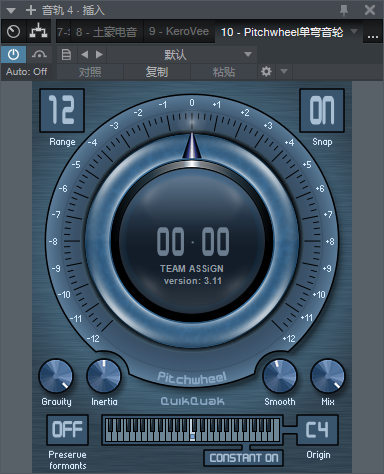Click the highlighted key on the mini keyboard
384x474 pixels.
pyautogui.click(x=192, y=431)
